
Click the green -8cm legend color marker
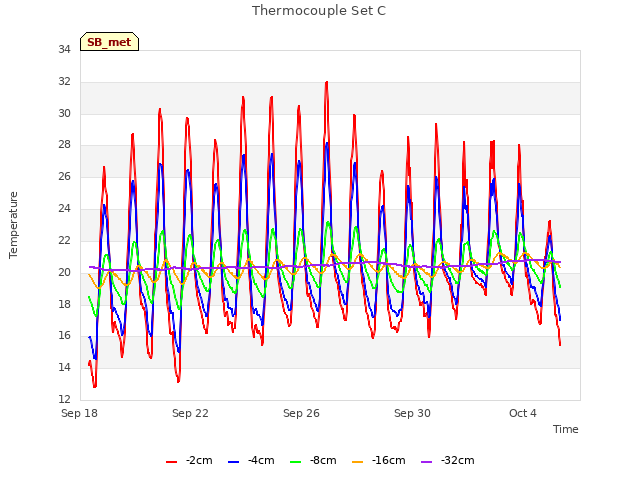(x=296, y=462)
